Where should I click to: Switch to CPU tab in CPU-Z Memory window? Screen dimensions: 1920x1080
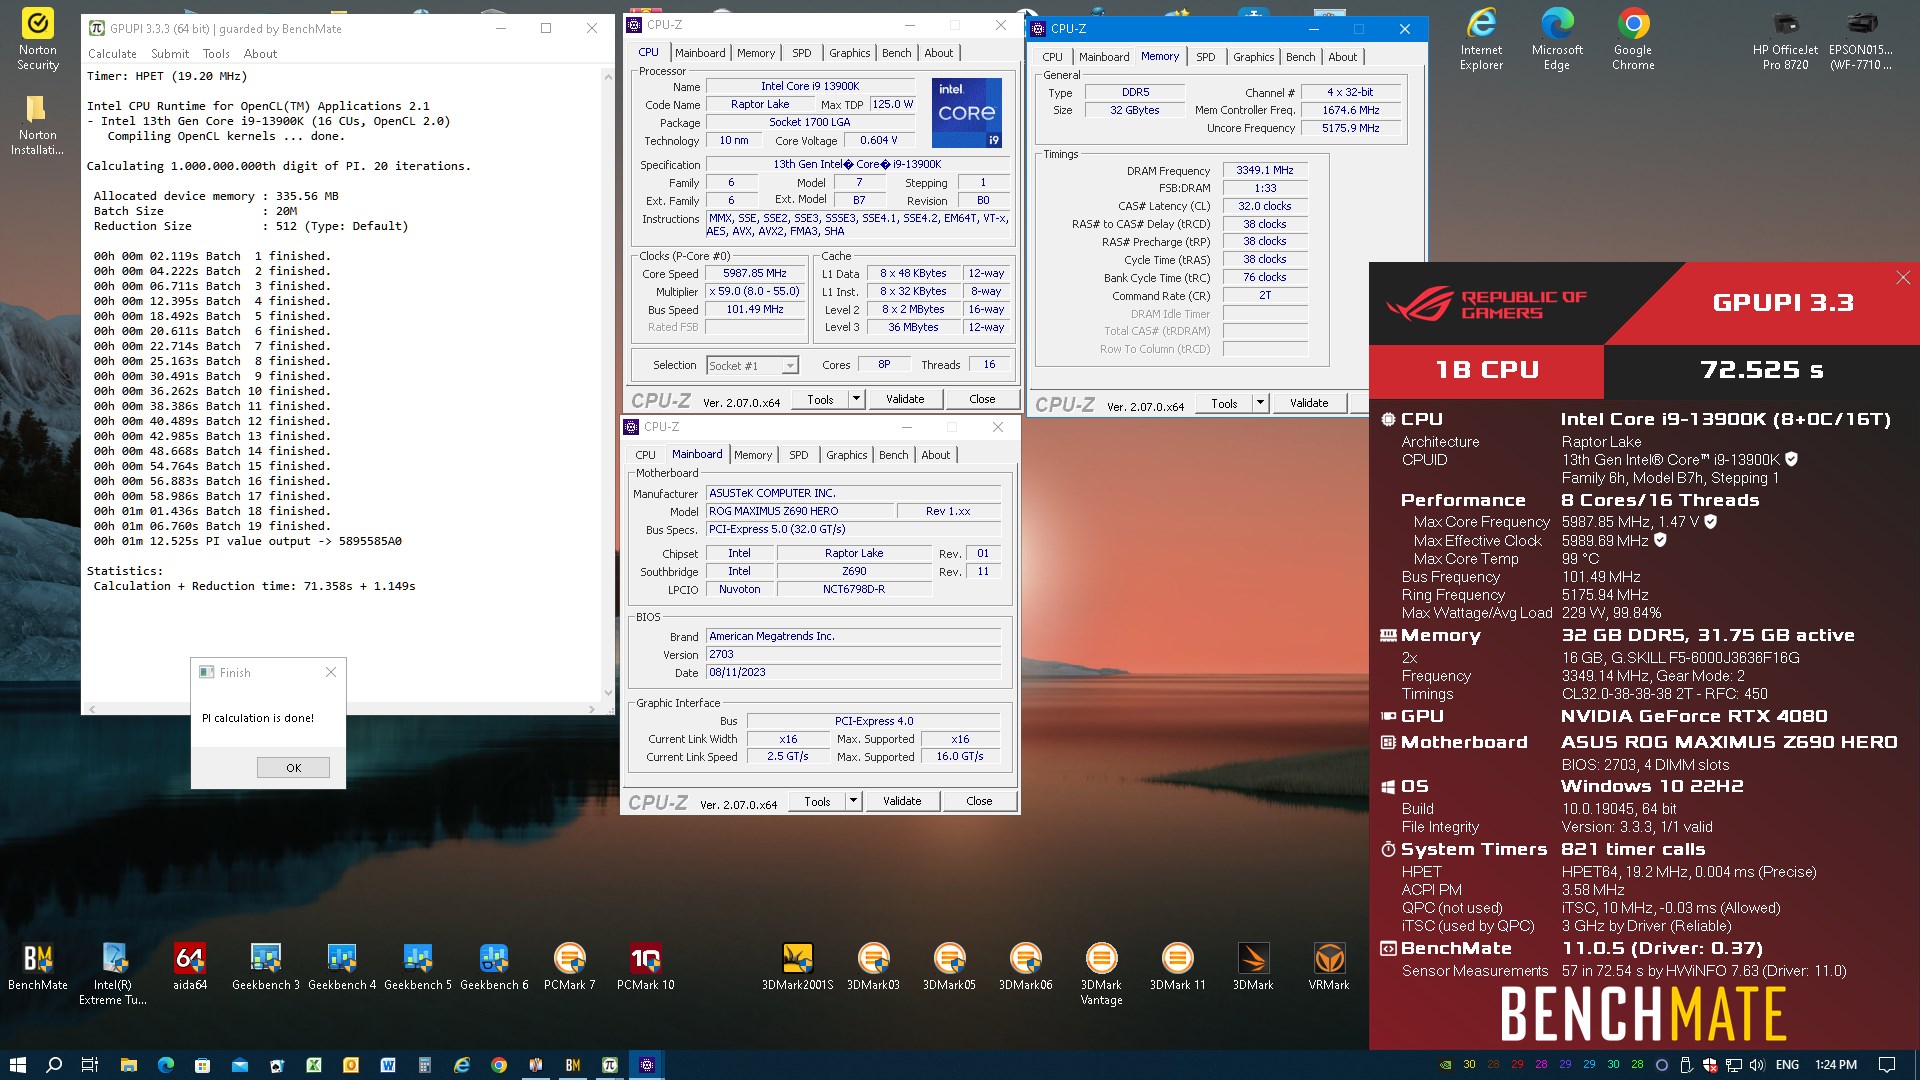[x=1052, y=57]
